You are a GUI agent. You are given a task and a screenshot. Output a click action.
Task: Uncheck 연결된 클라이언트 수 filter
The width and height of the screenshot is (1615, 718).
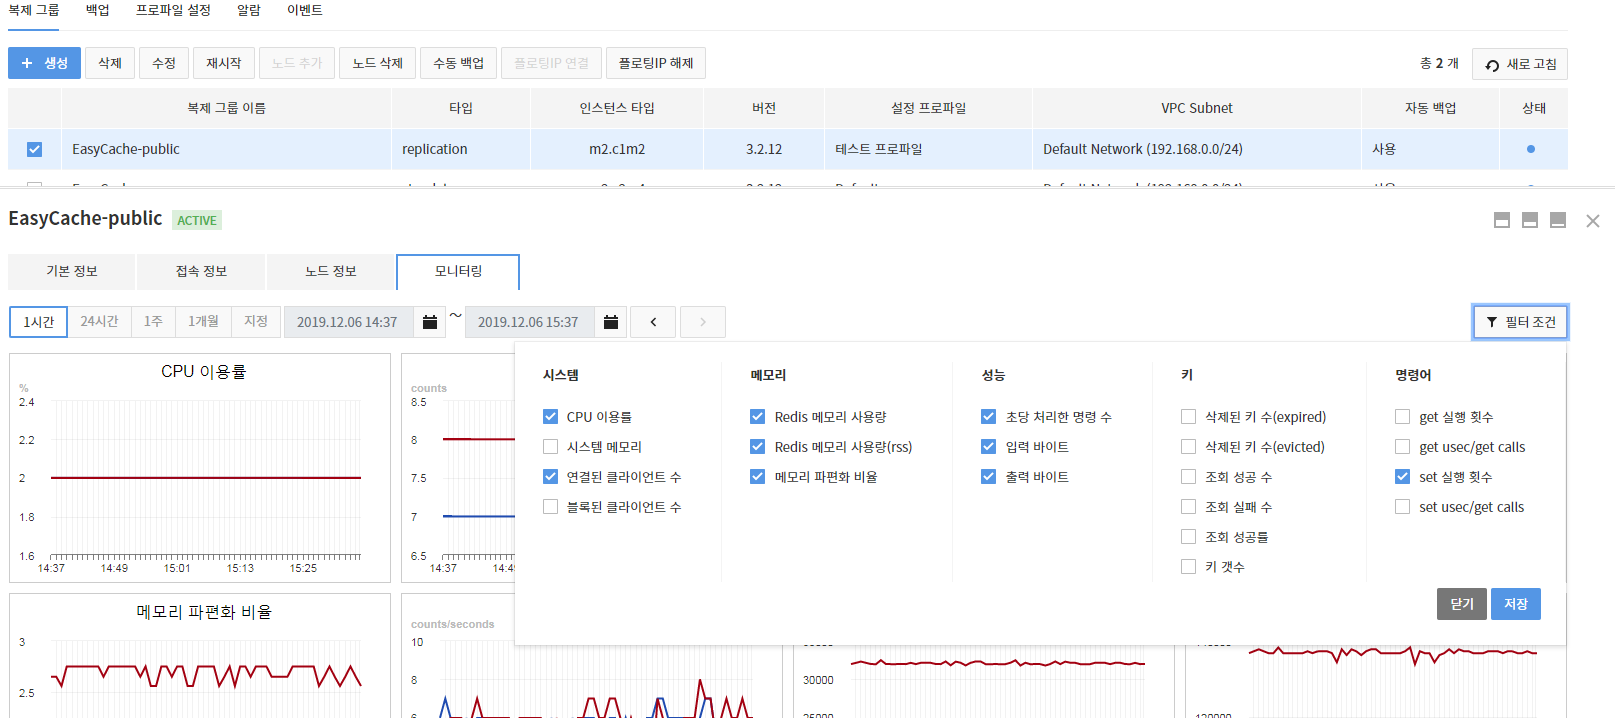pos(550,477)
